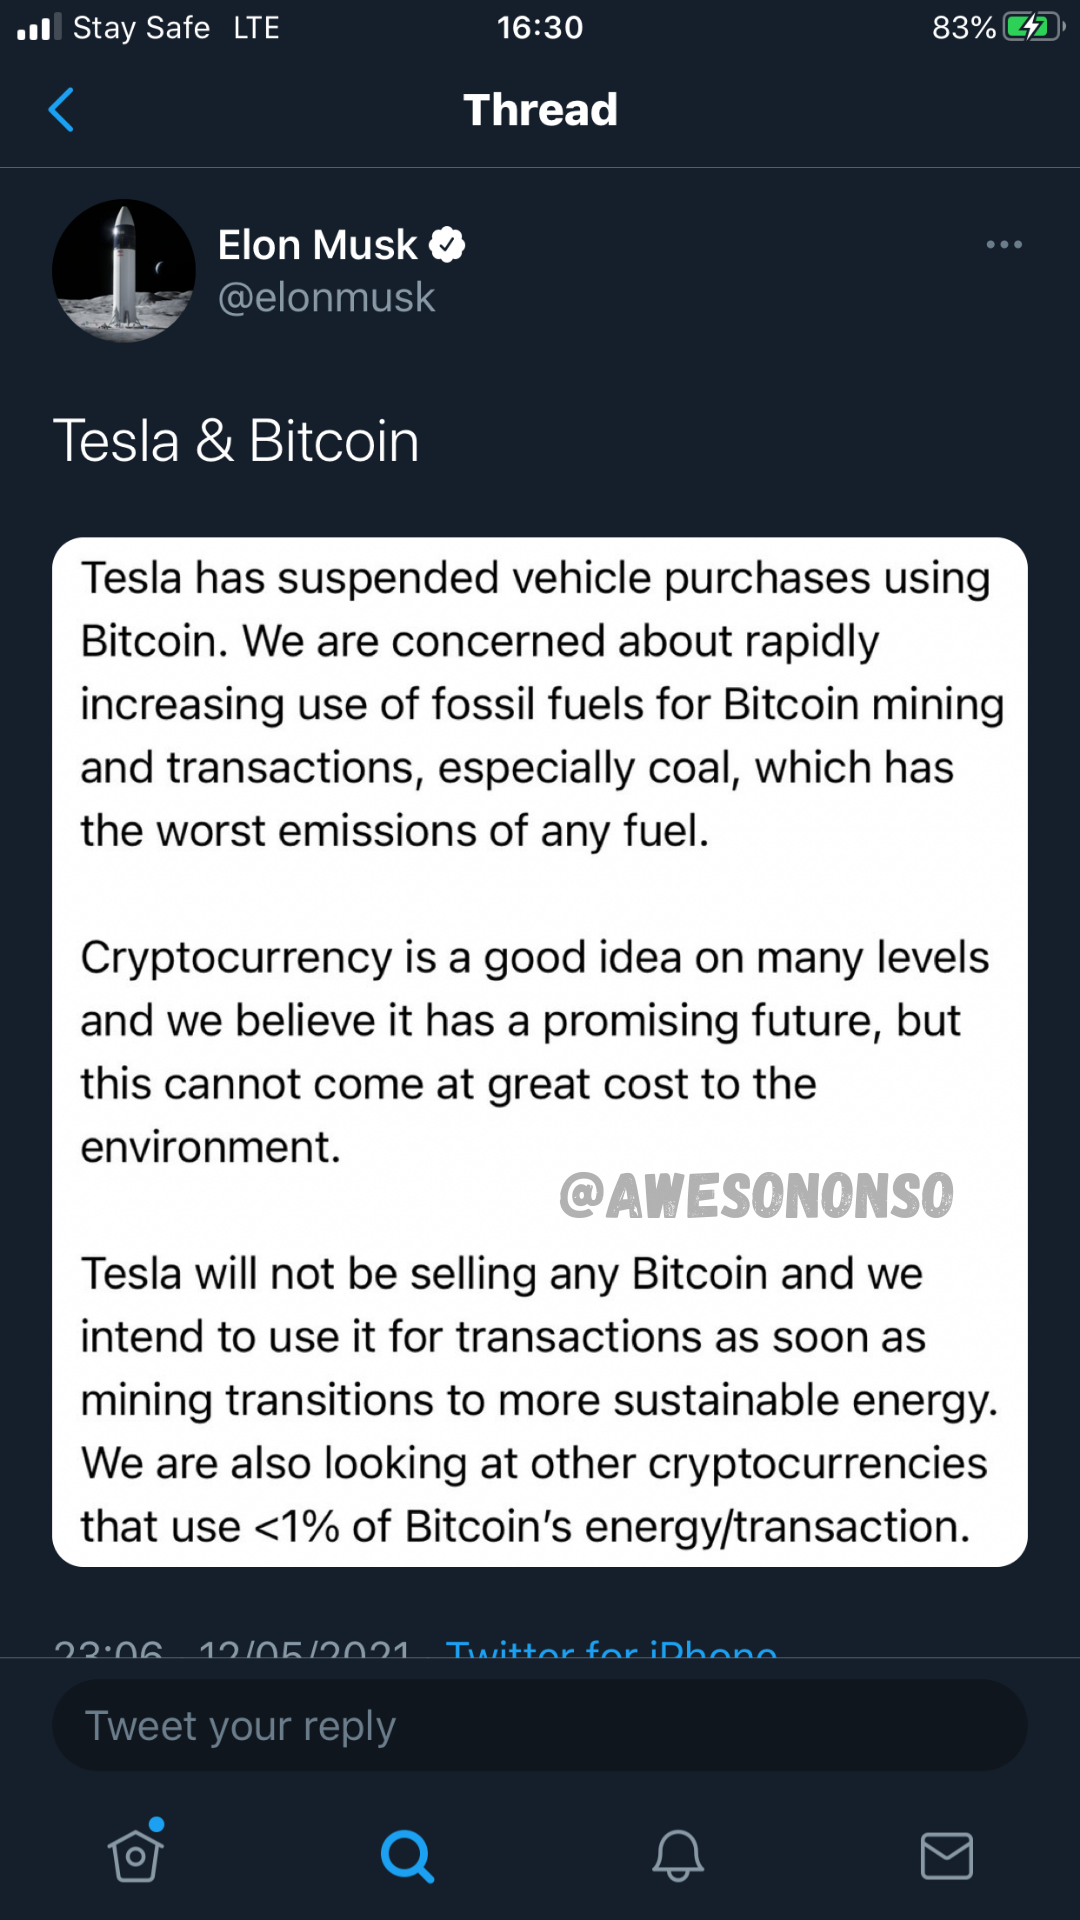The width and height of the screenshot is (1080, 1920).
Task: Open Elon Musk's rocket profile picture
Action: (124, 271)
